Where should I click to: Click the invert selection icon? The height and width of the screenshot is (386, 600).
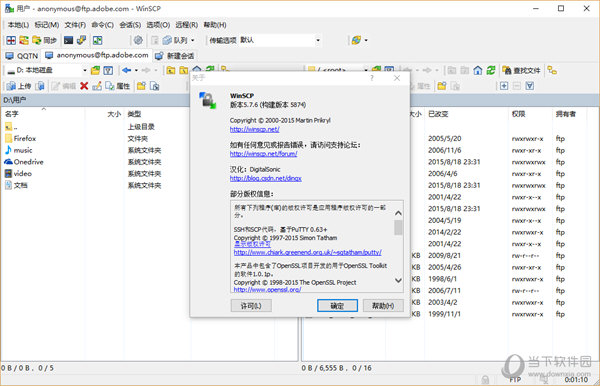coord(530,86)
